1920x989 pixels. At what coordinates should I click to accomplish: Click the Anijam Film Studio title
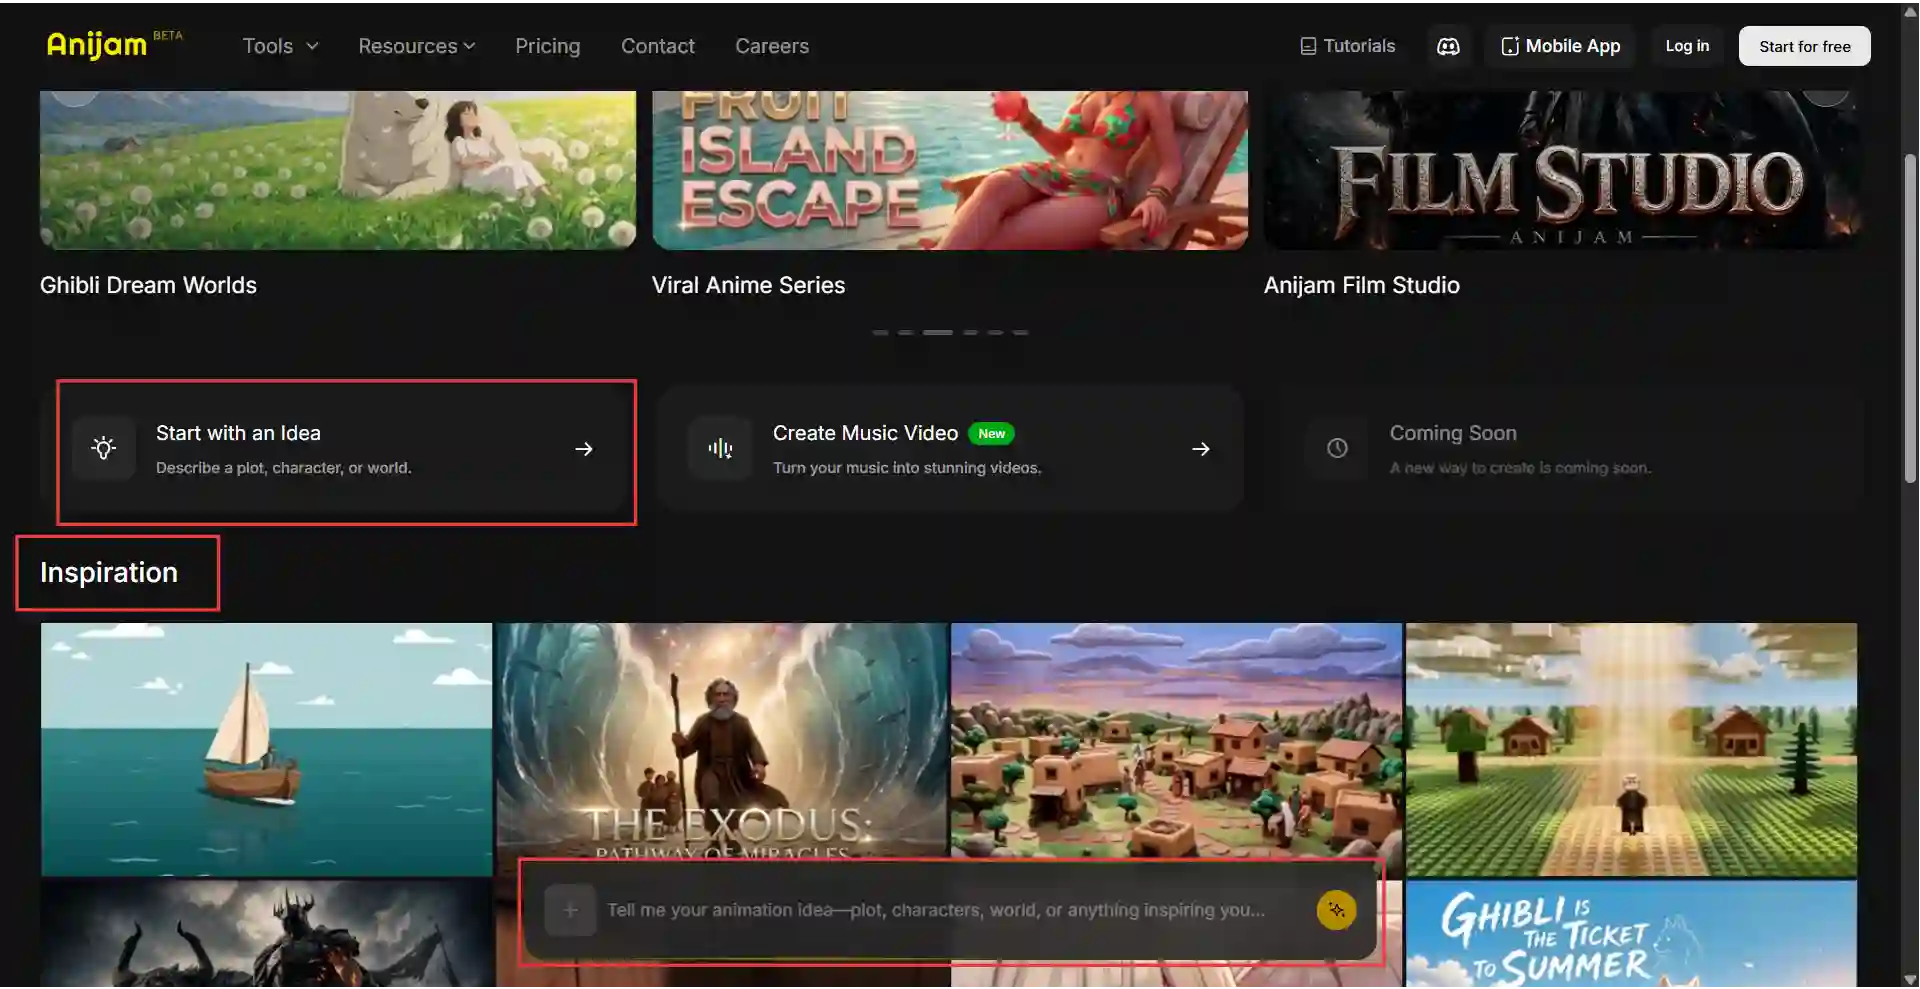pyautogui.click(x=1361, y=285)
